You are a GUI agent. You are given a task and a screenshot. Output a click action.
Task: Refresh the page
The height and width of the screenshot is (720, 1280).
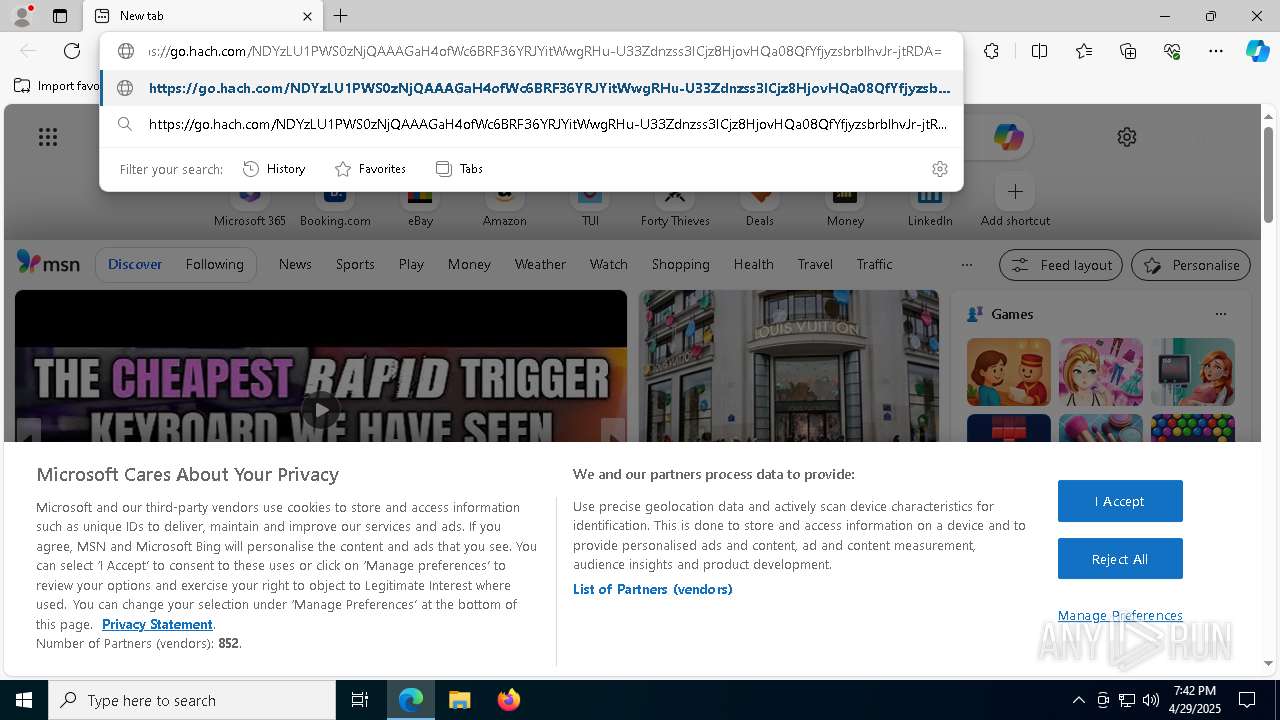[x=72, y=51]
